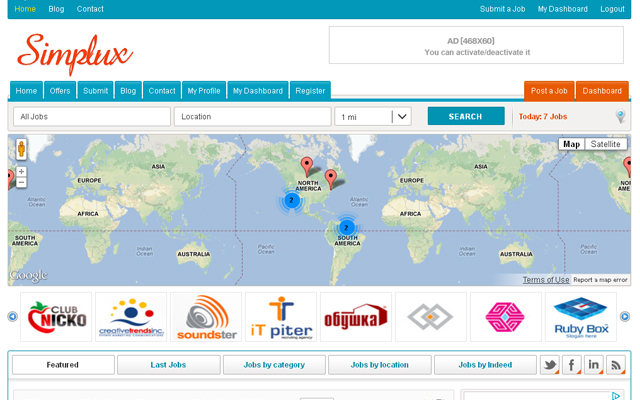Click the orange Post a Job button
The image size is (640, 400).
click(x=549, y=91)
